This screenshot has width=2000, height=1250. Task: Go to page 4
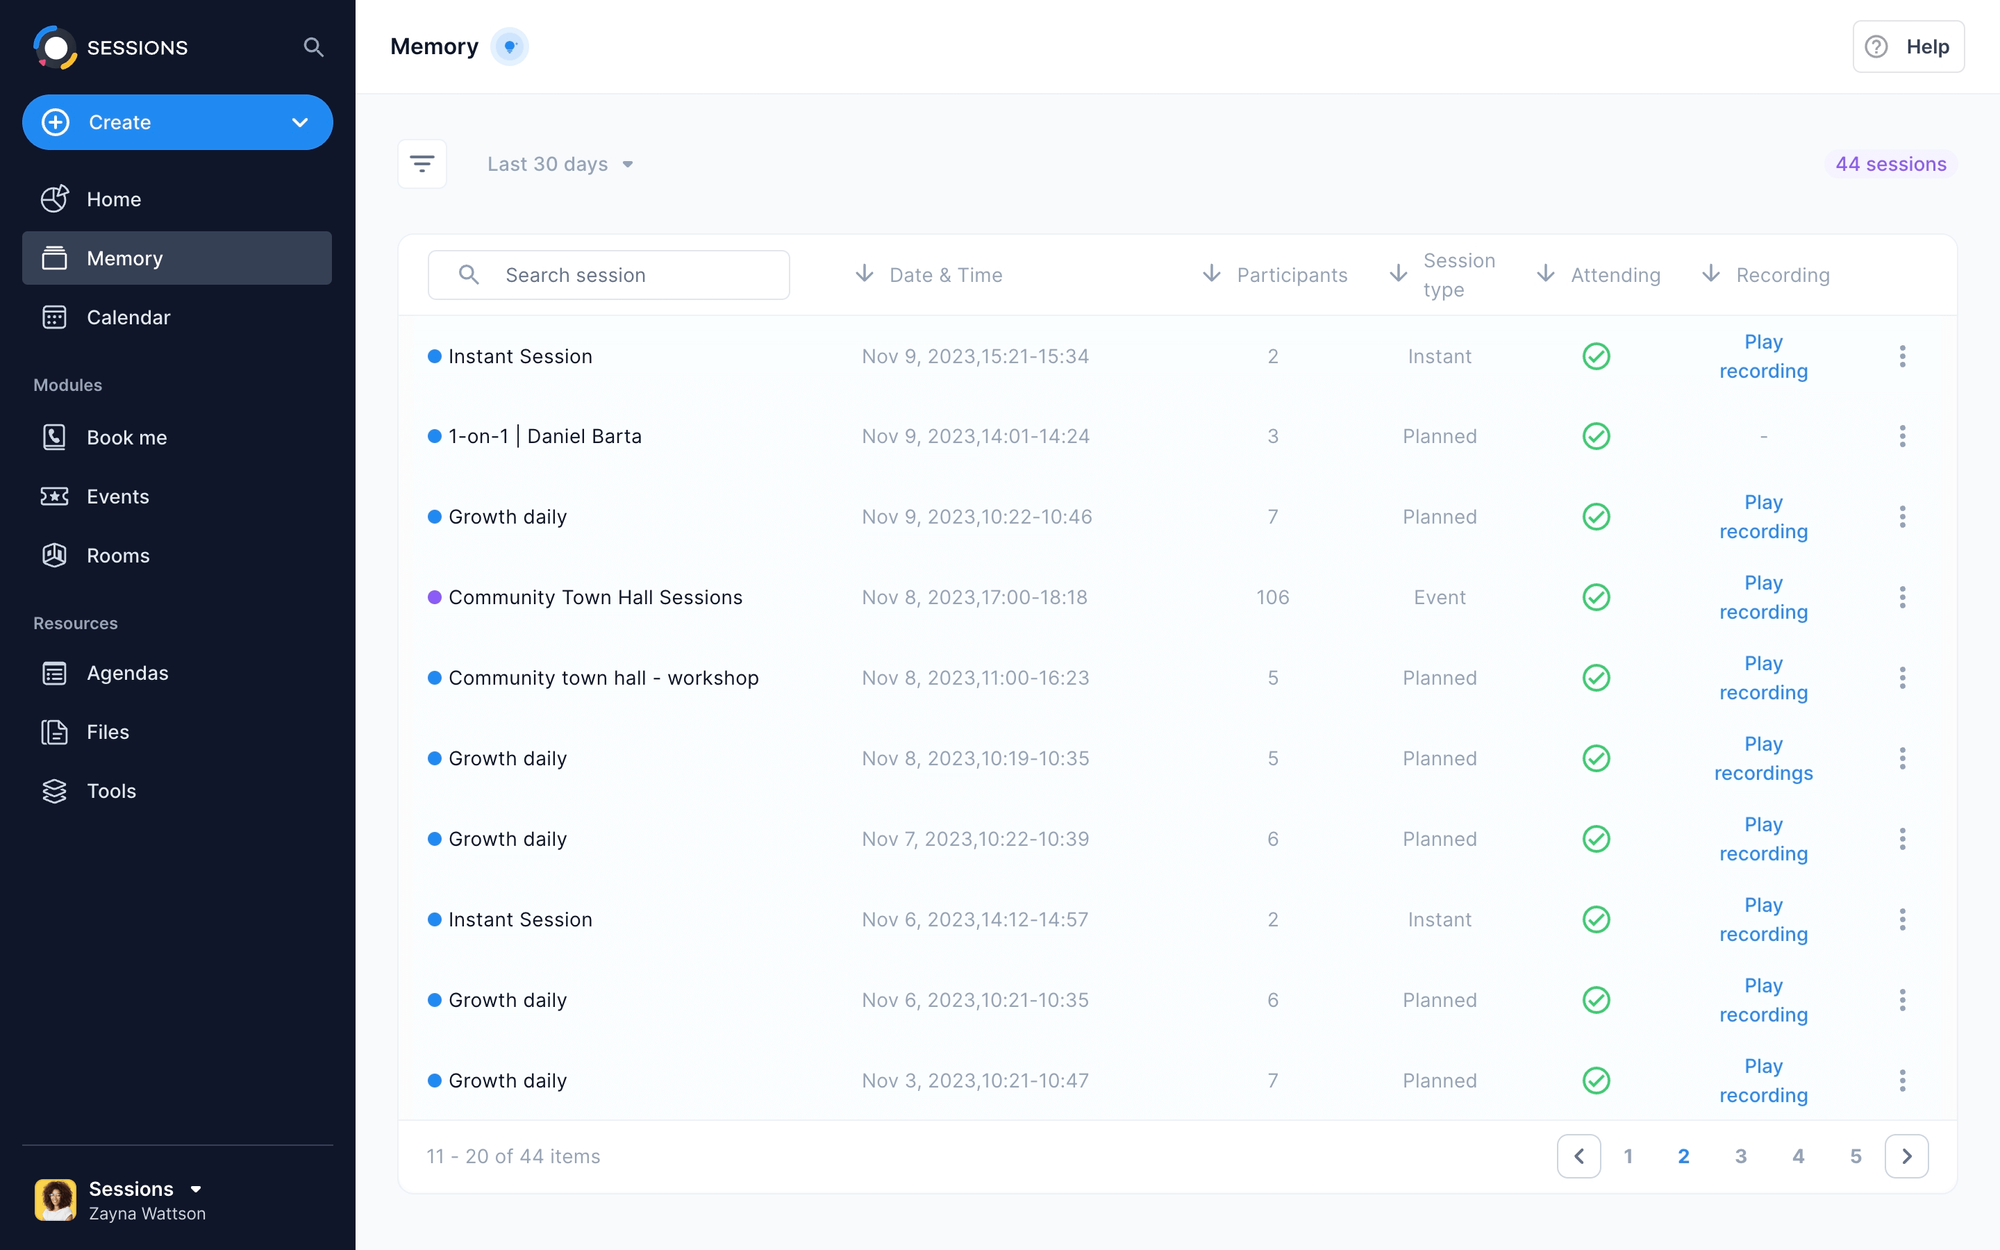1798,1157
